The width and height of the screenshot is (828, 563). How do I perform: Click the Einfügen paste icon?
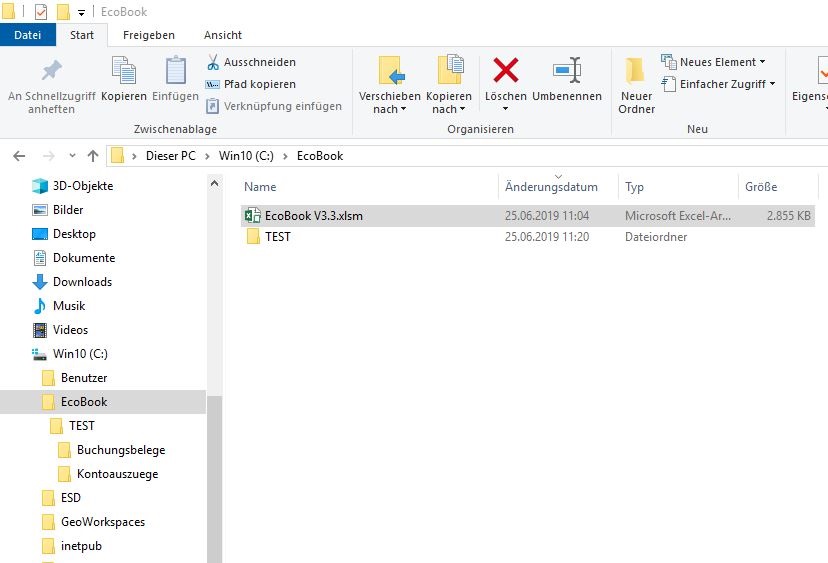pyautogui.click(x=176, y=72)
